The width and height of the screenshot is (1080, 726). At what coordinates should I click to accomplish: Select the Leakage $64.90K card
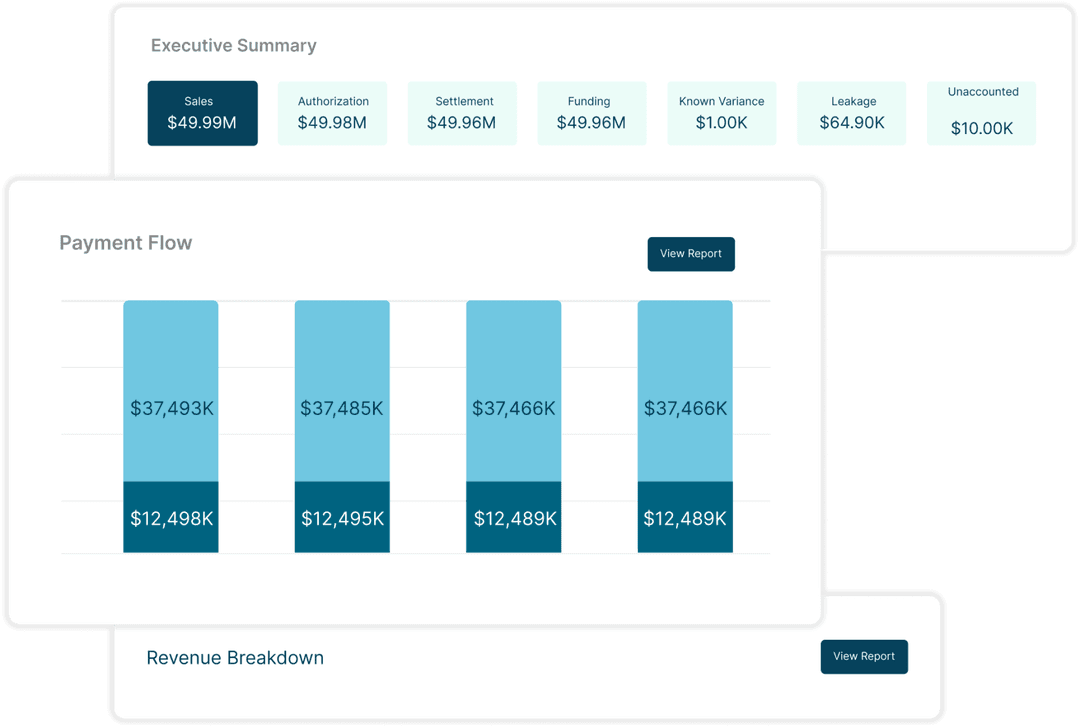(x=852, y=113)
